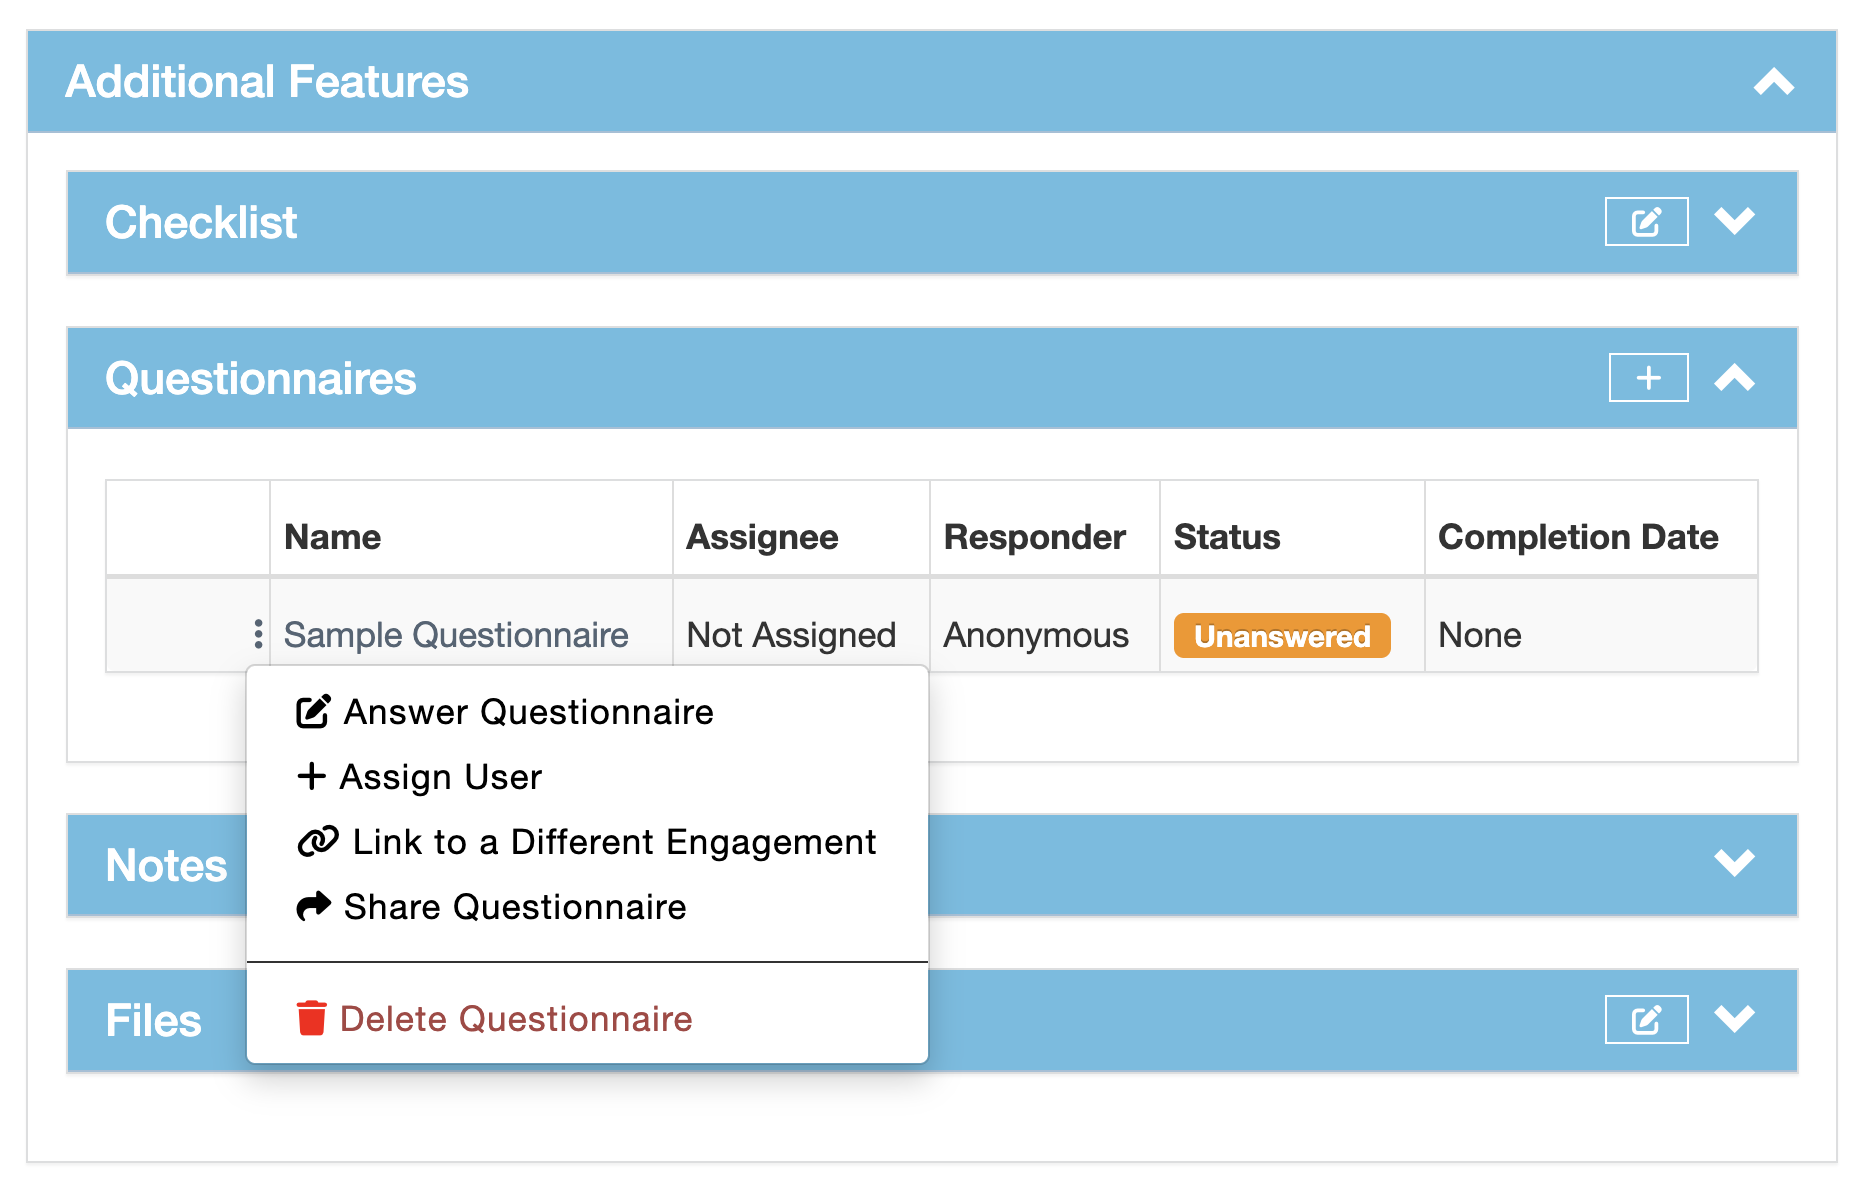Collapse the Questionnaires panel chevron
The image size is (1862, 1190).
coord(1734,378)
